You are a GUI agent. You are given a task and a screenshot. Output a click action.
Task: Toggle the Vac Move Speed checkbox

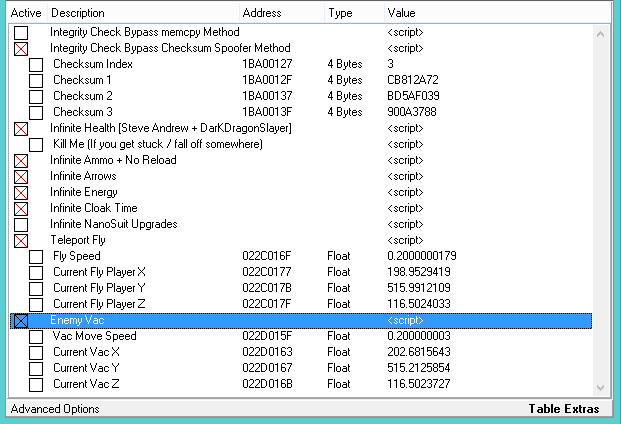point(36,337)
